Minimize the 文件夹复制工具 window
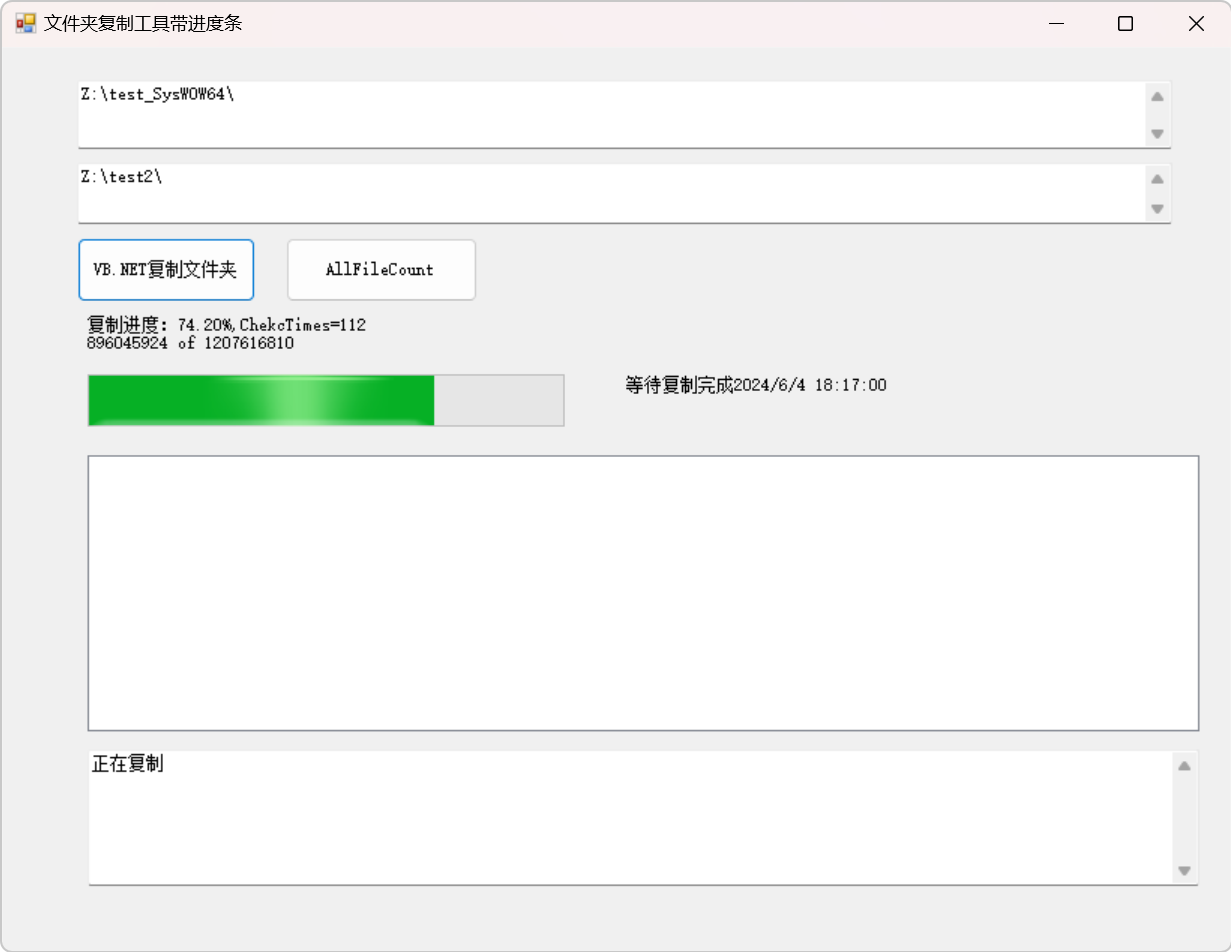The width and height of the screenshot is (1231, 952). pos(1055,24)
